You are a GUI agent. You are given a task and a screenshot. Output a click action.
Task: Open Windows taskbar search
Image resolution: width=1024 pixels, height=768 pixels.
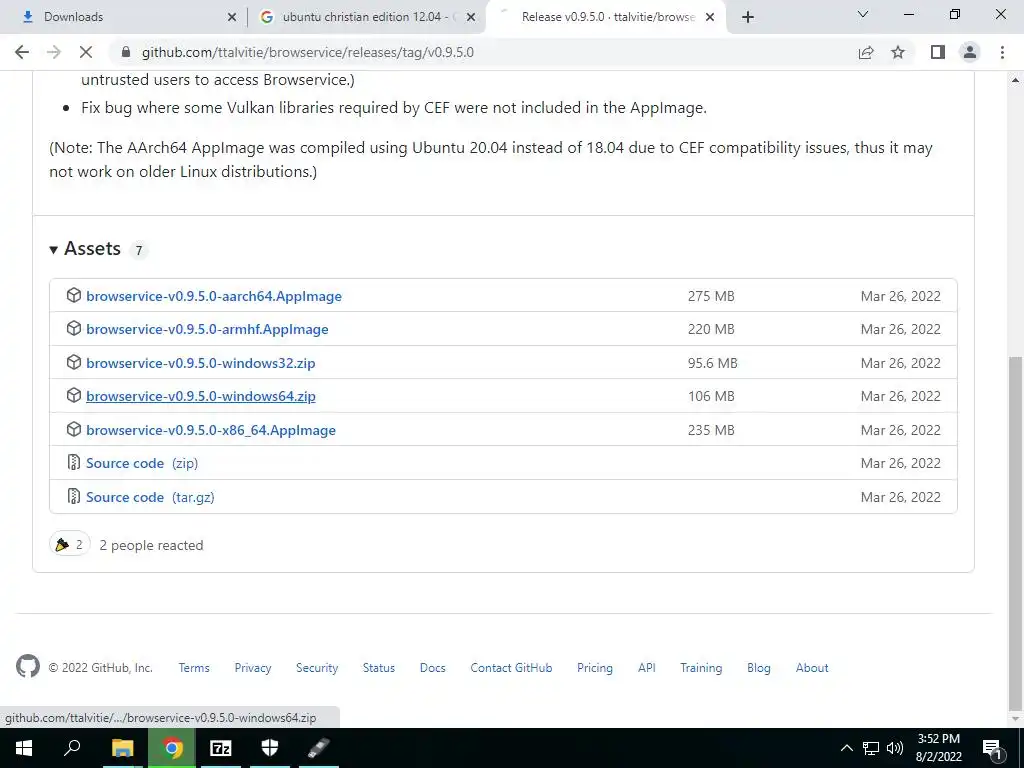pyautogui.click(x=72, y=748)
